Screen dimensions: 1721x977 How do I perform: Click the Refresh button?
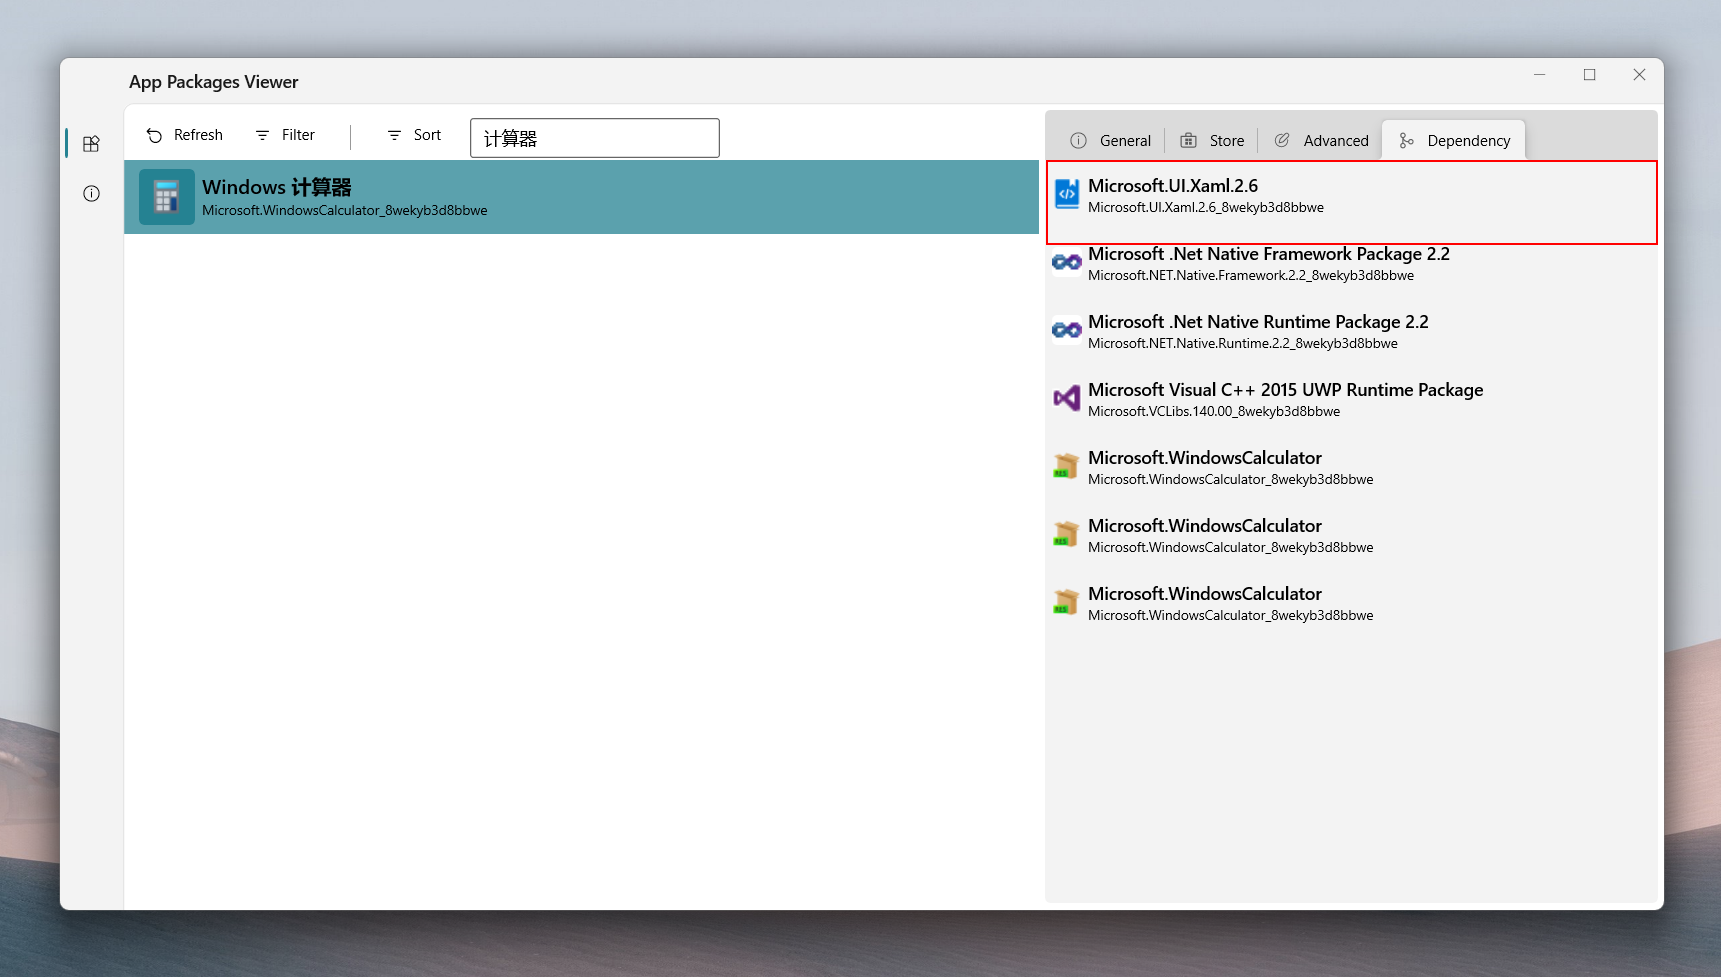coord(185,135)
